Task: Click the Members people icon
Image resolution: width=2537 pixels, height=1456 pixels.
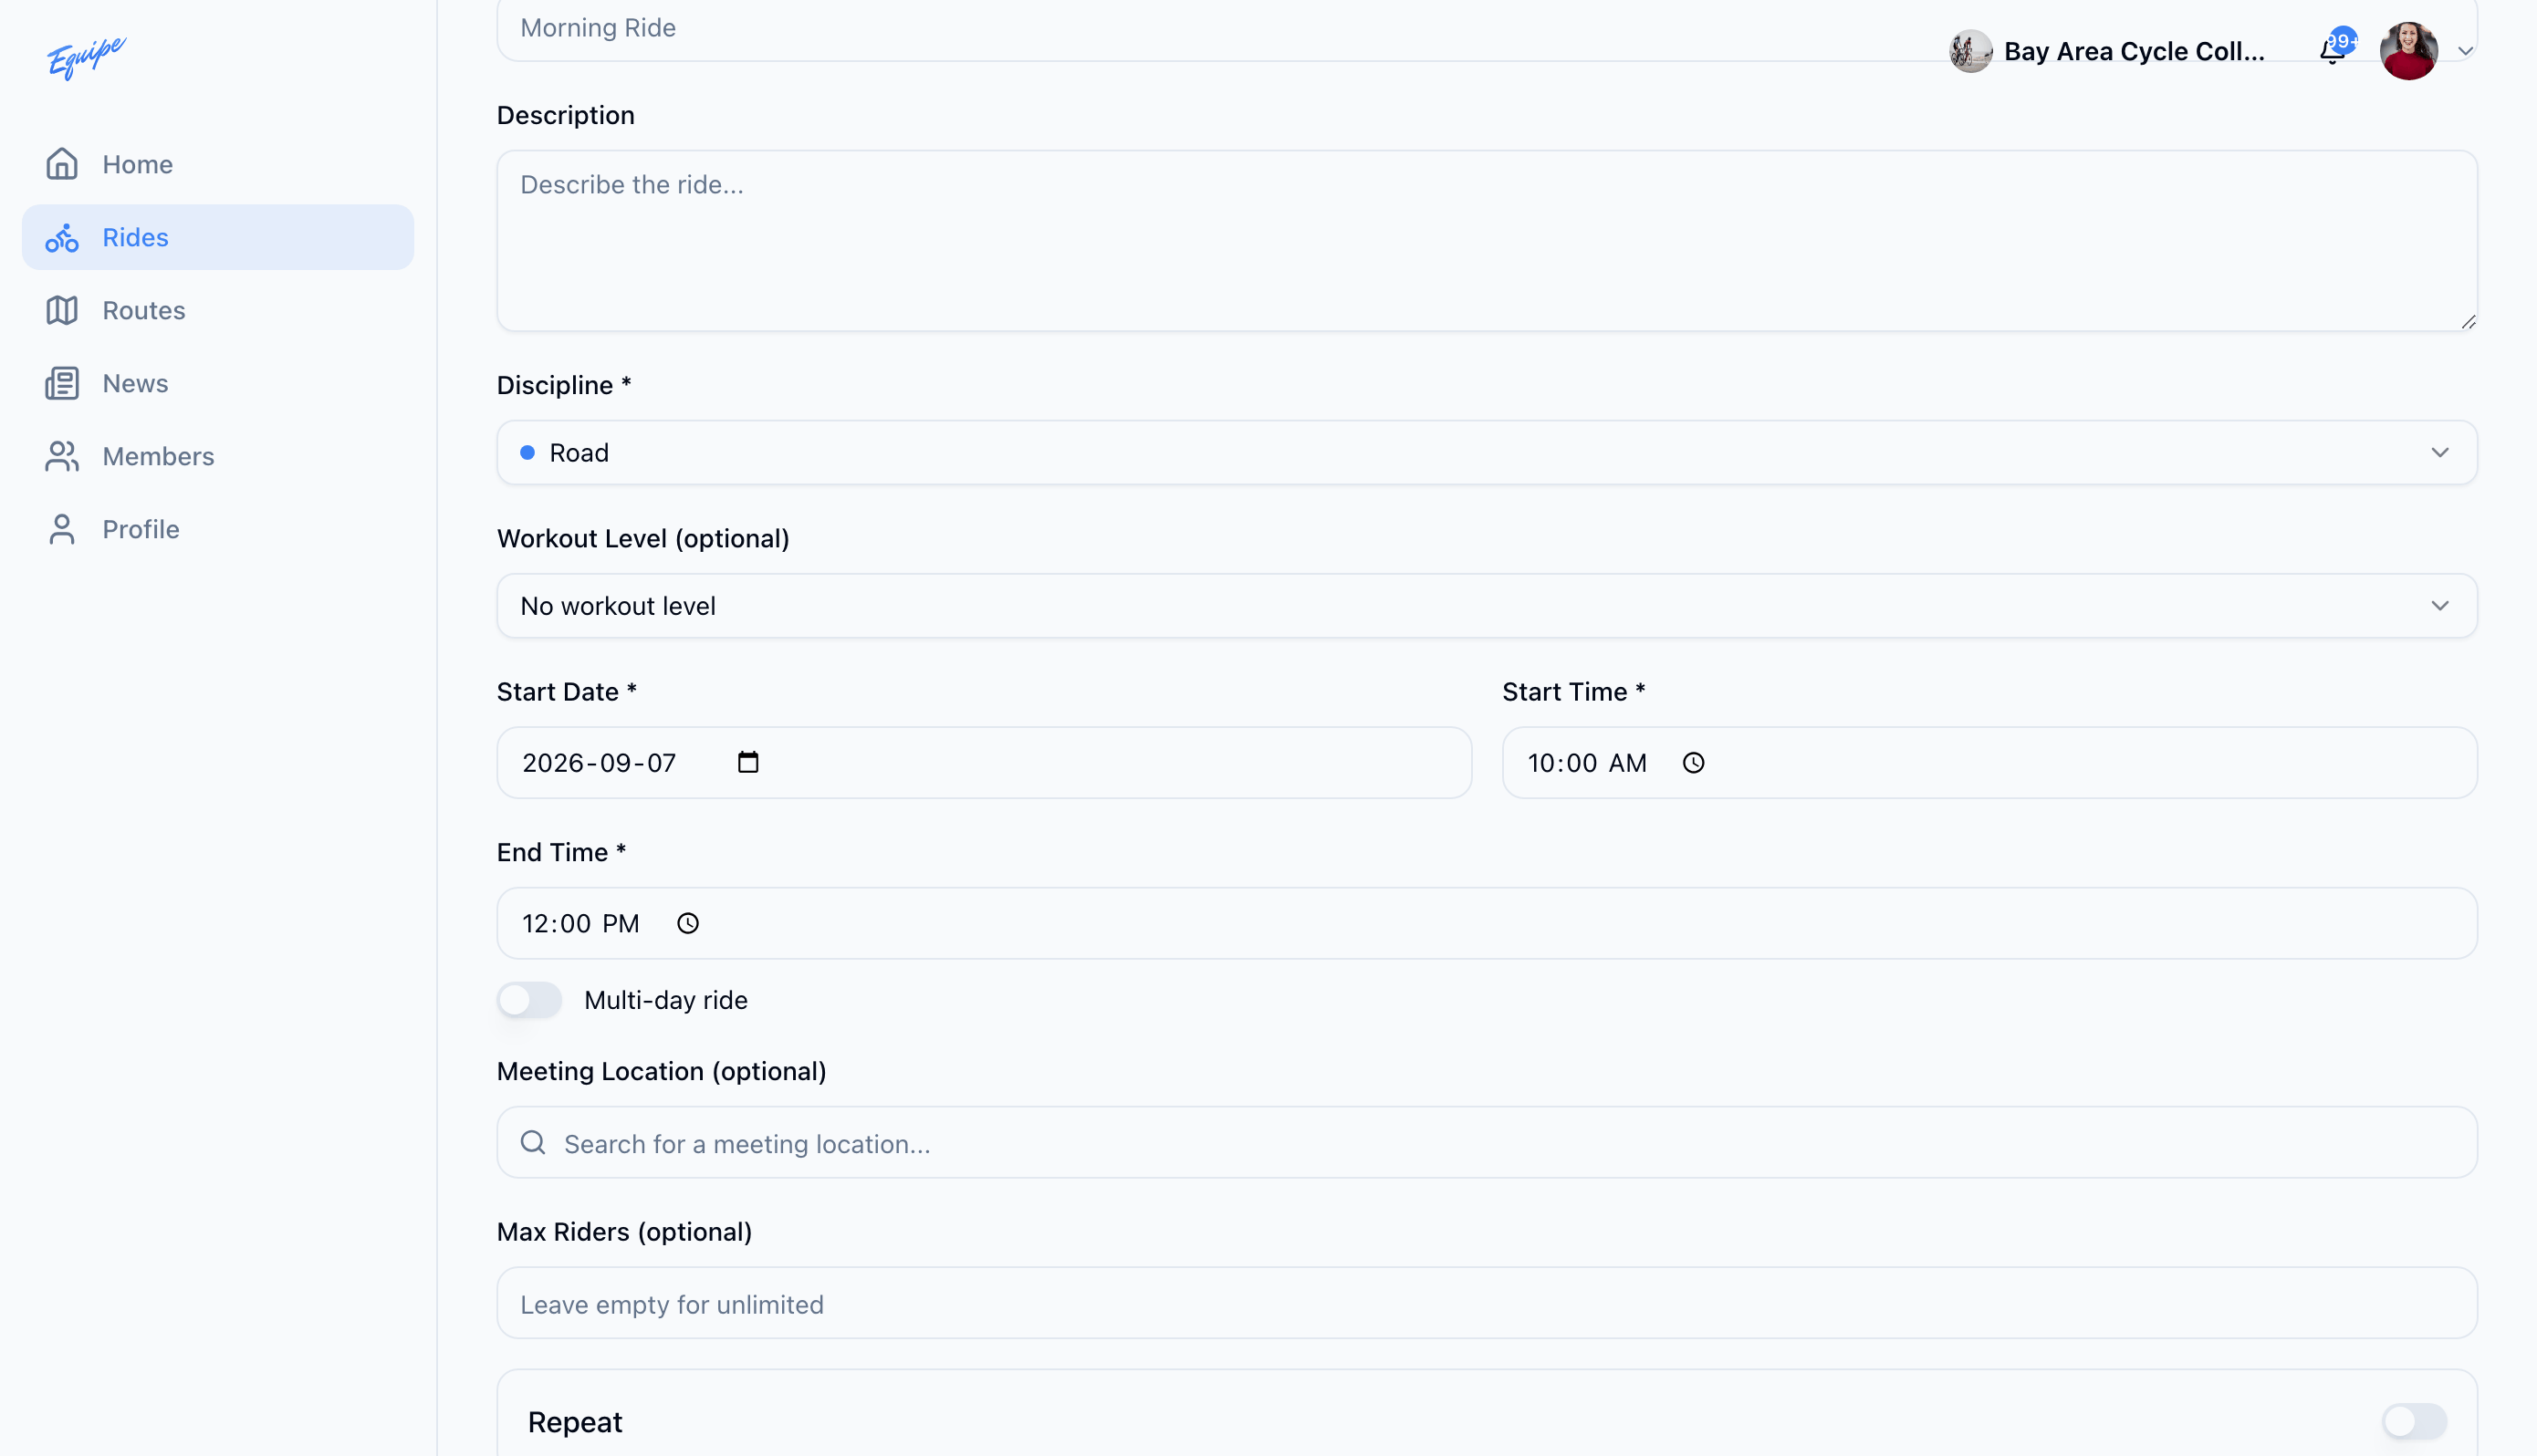Action: click(62, 456)
